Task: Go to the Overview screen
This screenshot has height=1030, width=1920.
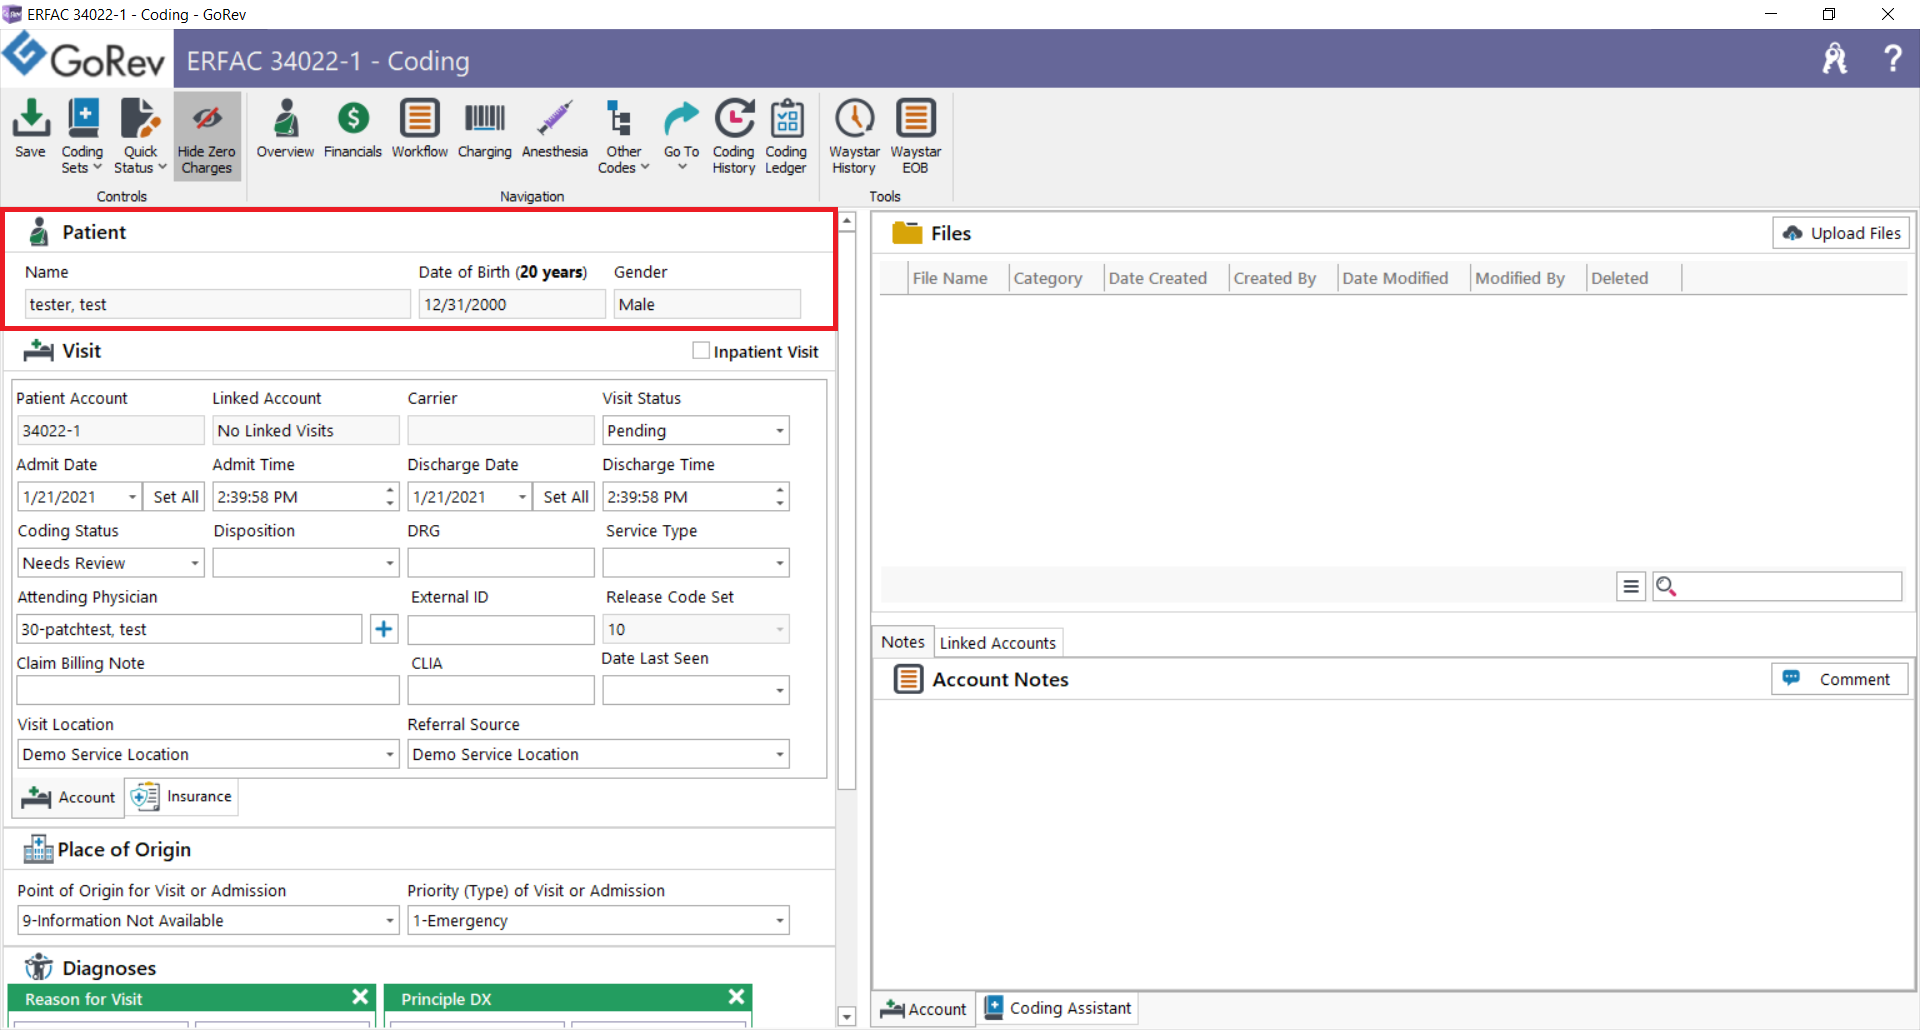Action: 285,129
